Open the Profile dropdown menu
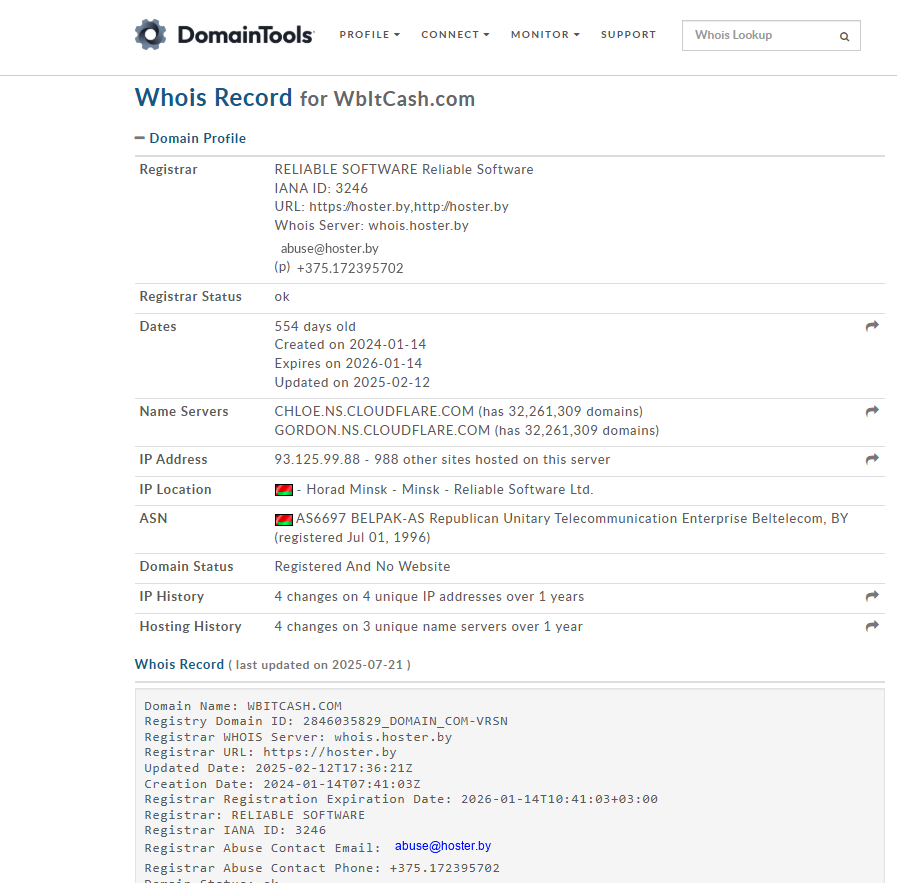Image resolution: width=897 pixels, height=883 pixels. point(370,34)
